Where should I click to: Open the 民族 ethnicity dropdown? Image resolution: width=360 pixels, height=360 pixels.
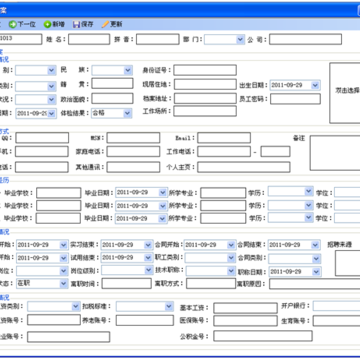click(128, 70)
